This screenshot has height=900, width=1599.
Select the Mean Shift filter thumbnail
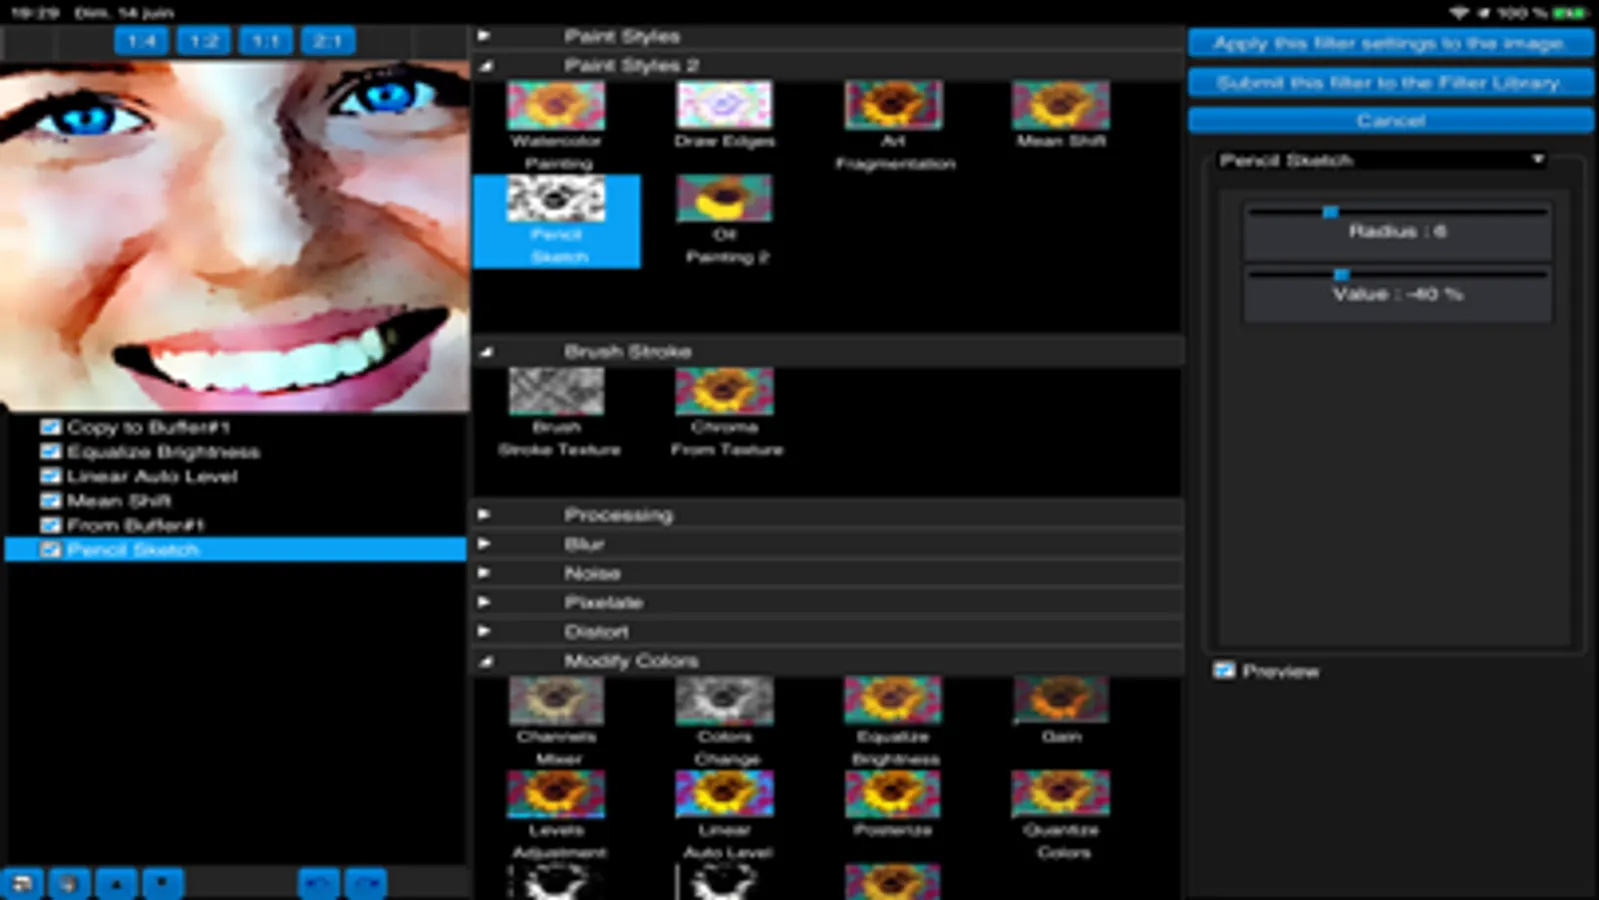coord(1060,105)
